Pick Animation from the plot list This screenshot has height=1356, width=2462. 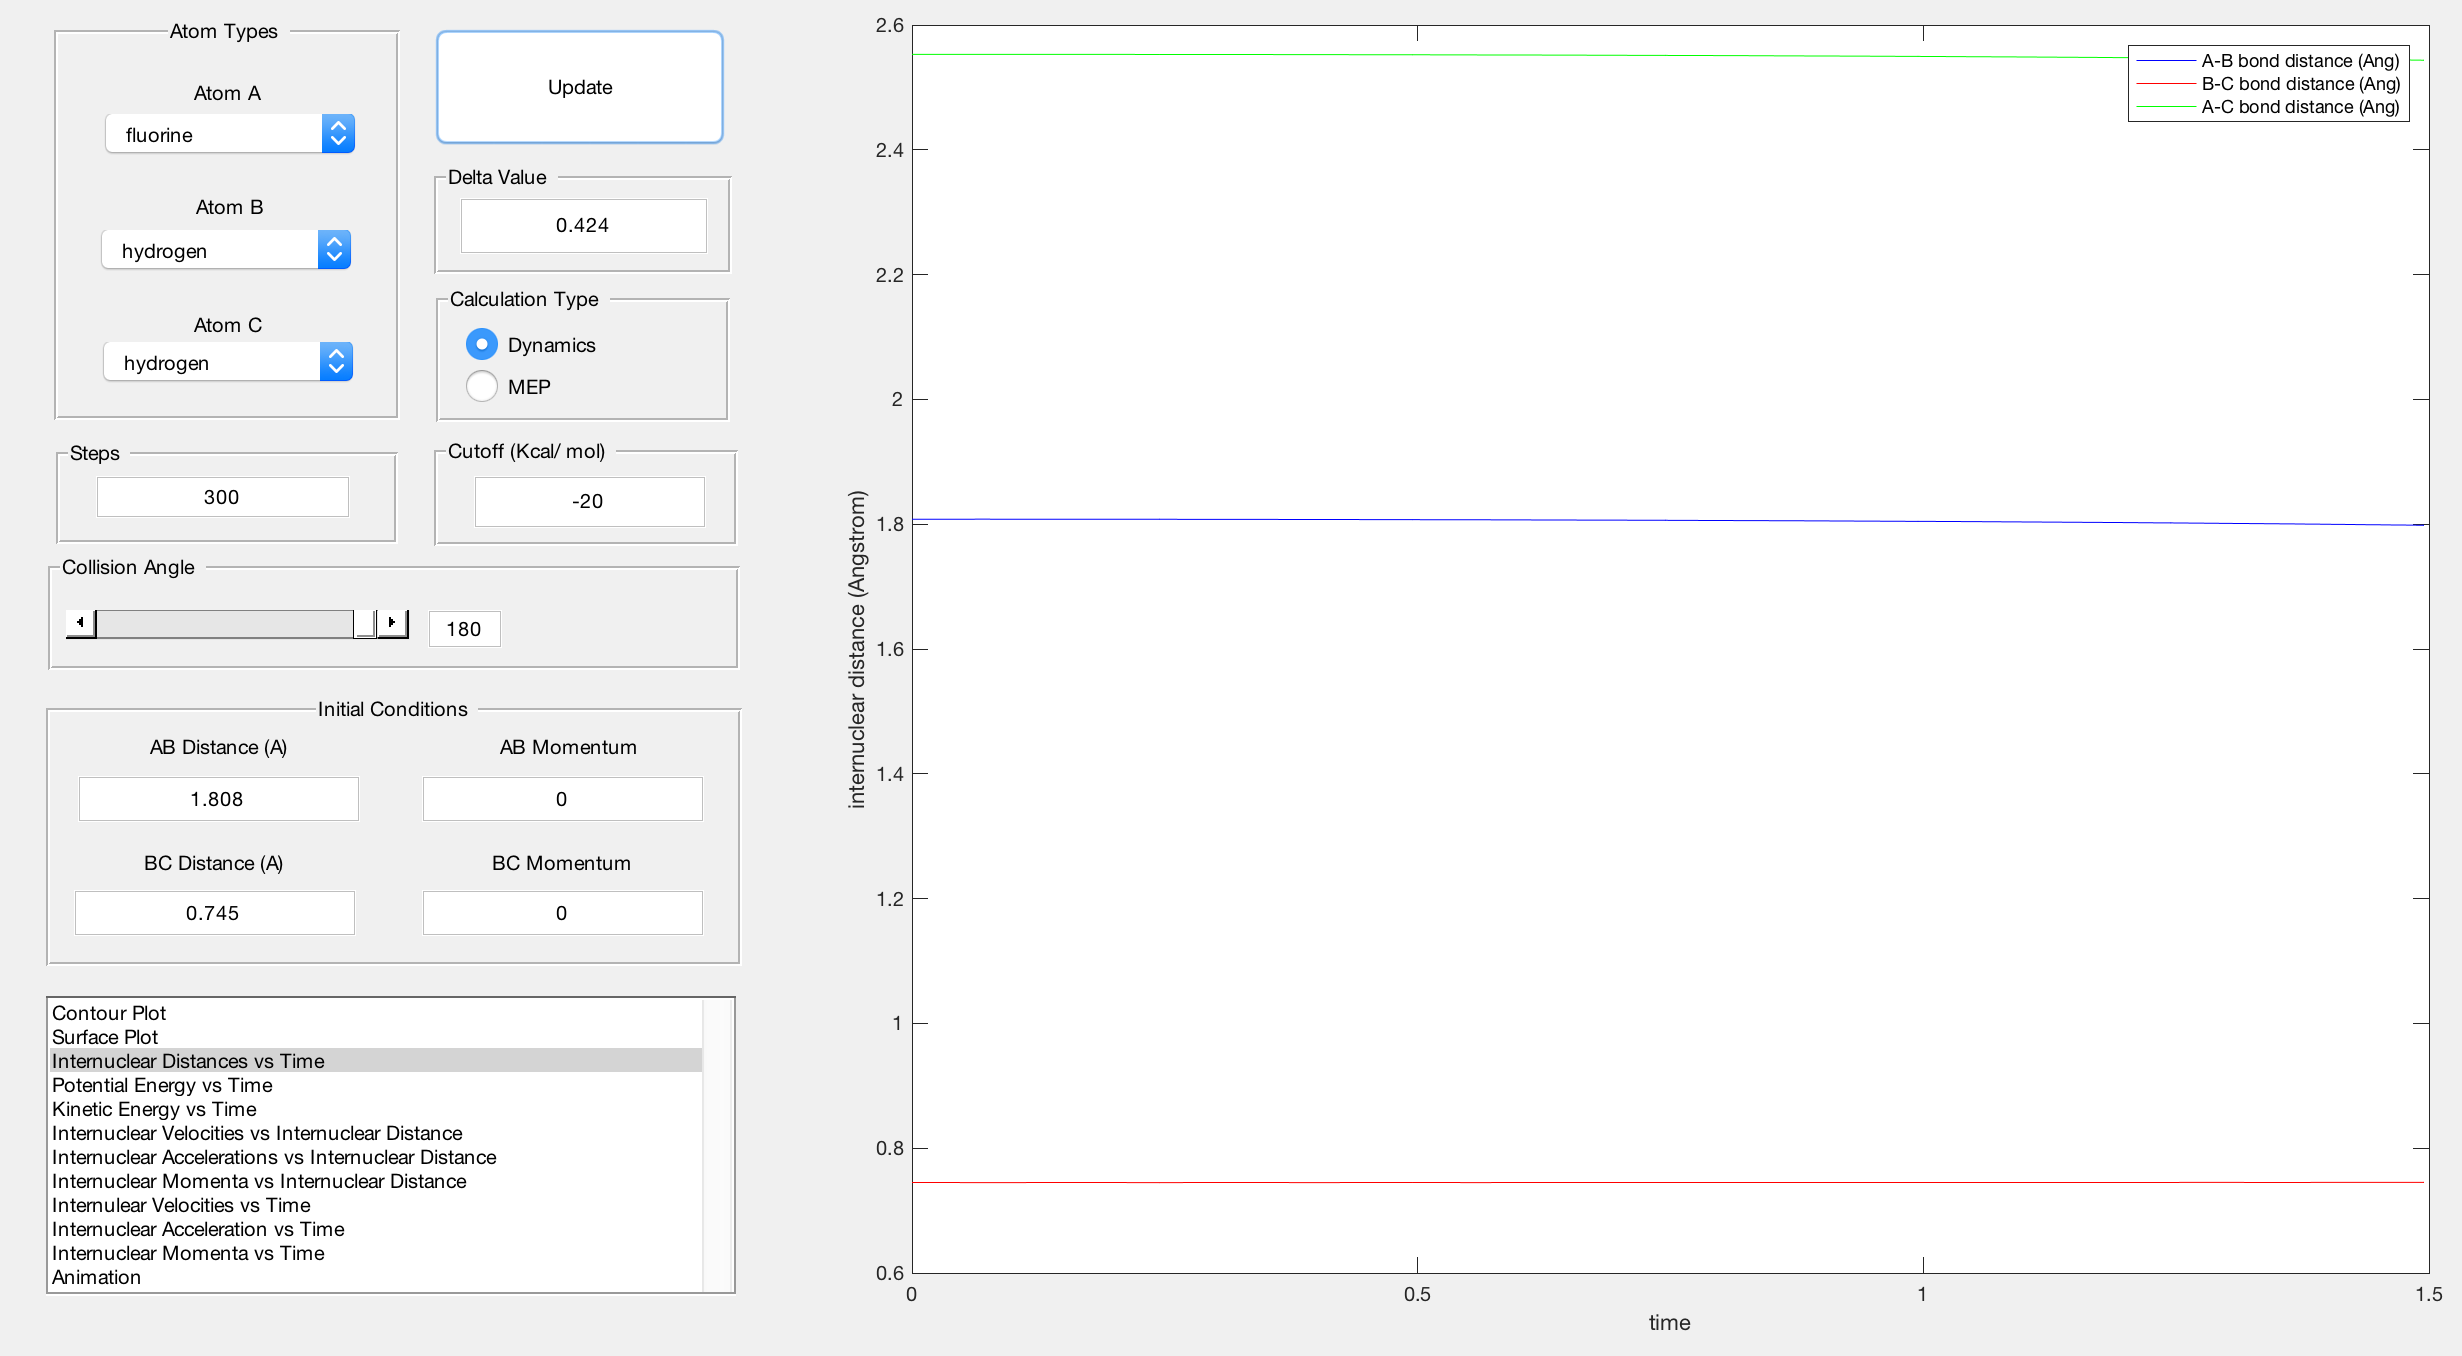tap(96, 1277)
